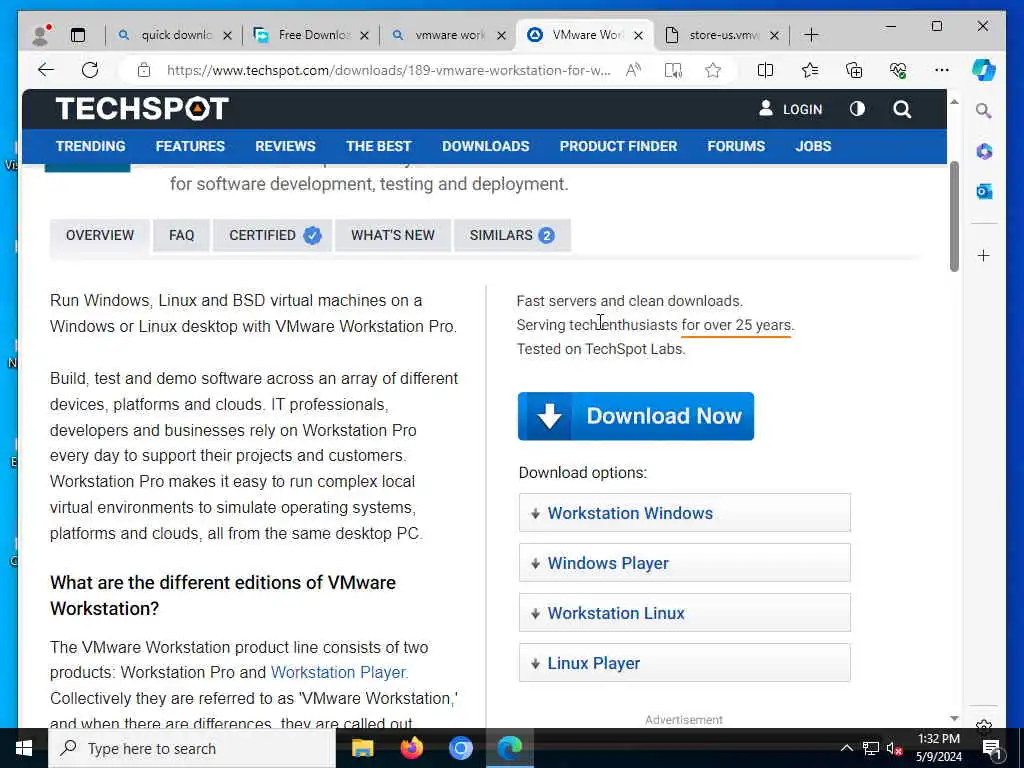Choose the Workstation Linux download option
Viewport: 1024px width, 768px height.
(x=684, y=613)
